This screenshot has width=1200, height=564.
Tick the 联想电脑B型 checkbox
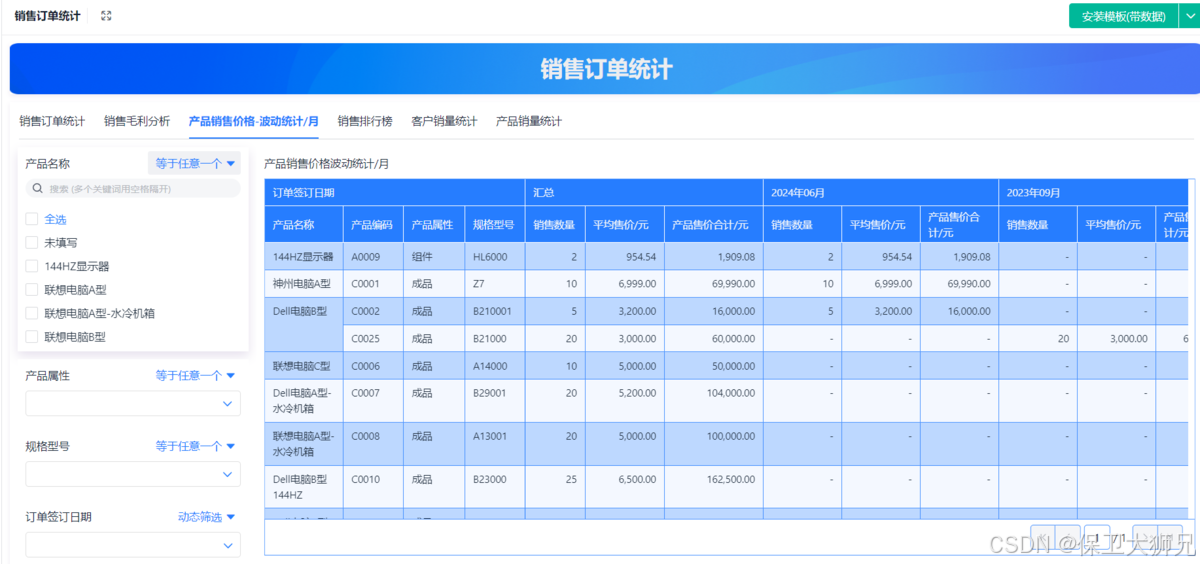tap(32, 337)
